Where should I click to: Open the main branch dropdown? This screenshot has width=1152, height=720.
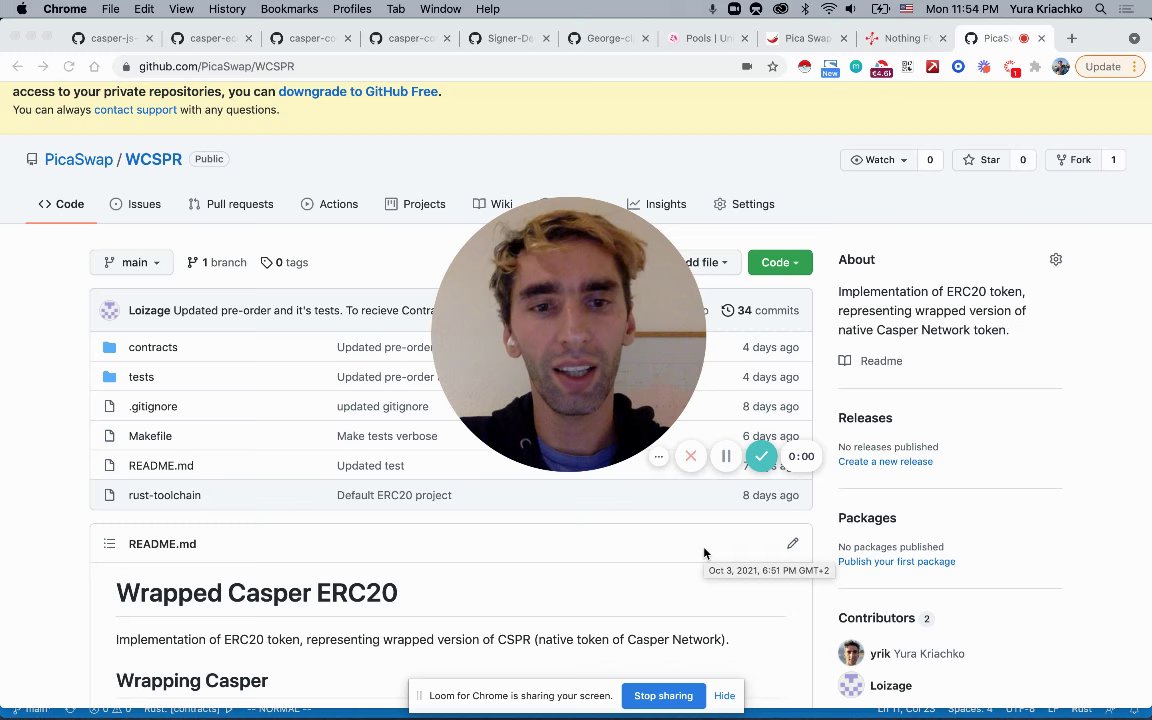tap(132, 262)
